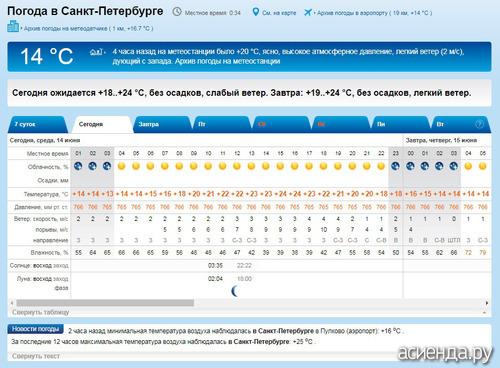
Task: Click the Местное время row label
Action: click(47, 153)
